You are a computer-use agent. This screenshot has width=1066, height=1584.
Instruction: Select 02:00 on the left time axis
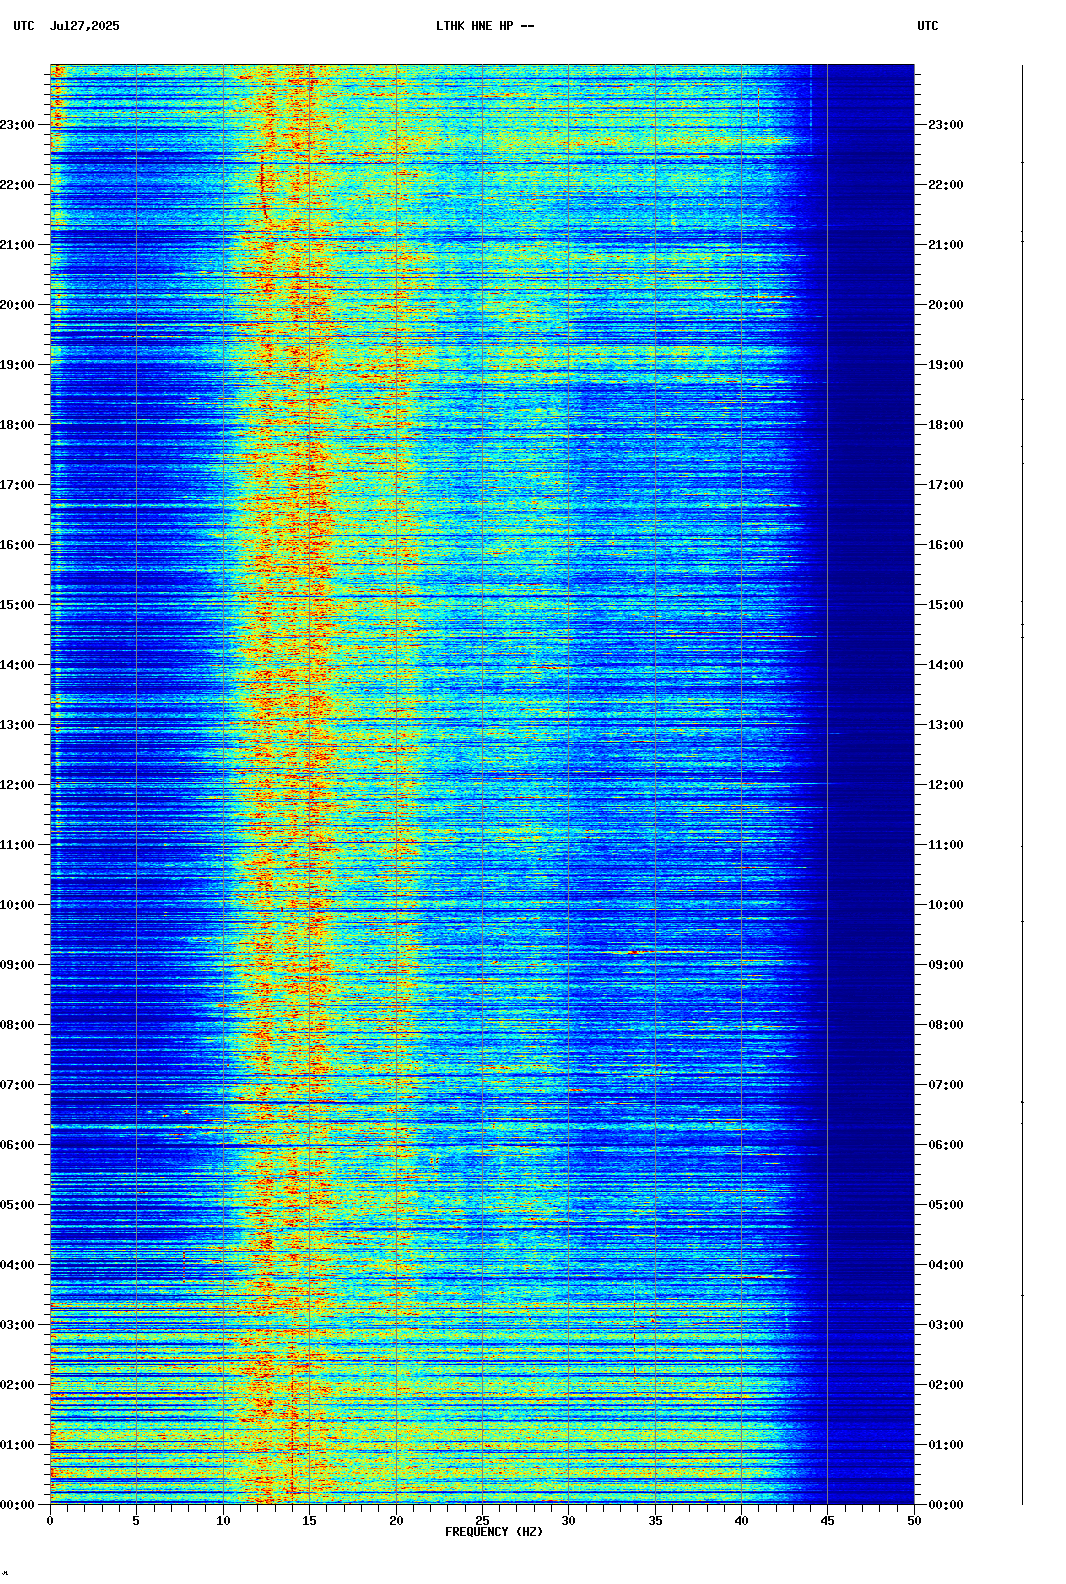tap(18, 1385)
